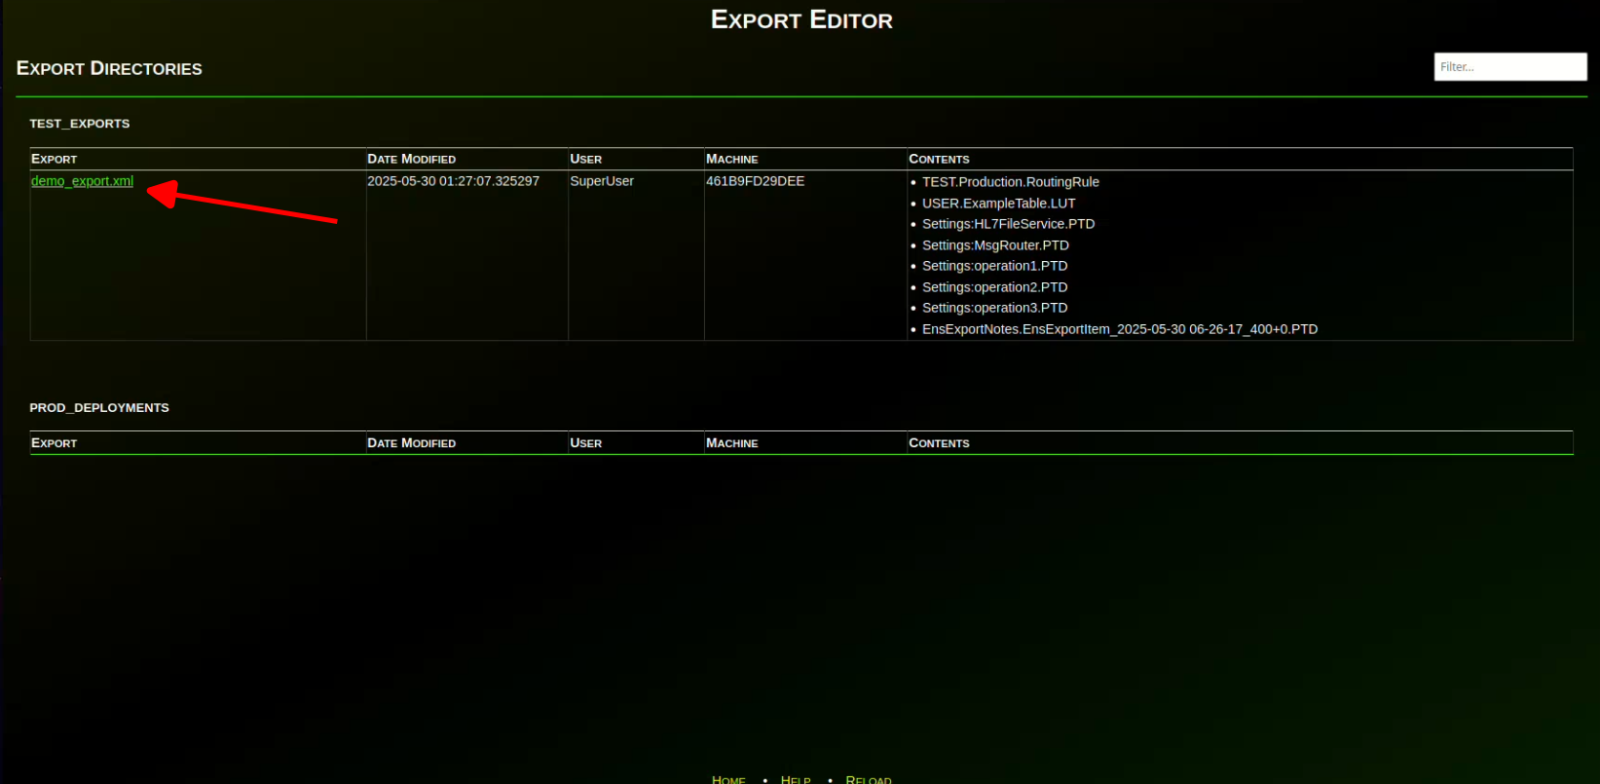The width and height of the screenshot is (1600, 784).
Task: Click the Filter input field
Action: tap(1509, 67)
